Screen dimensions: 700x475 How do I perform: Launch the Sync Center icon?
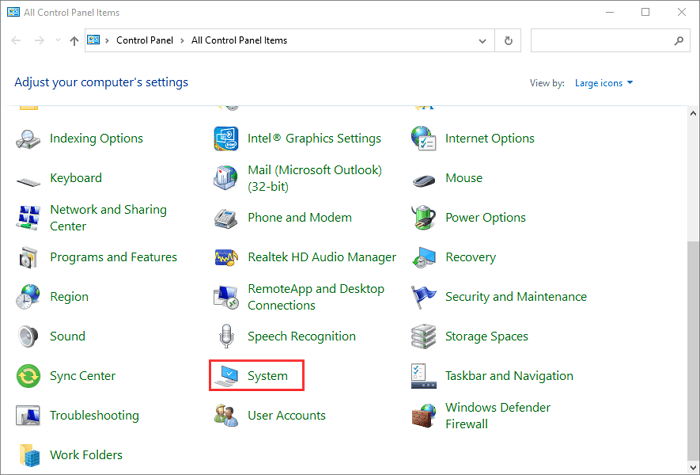(28, 376)
